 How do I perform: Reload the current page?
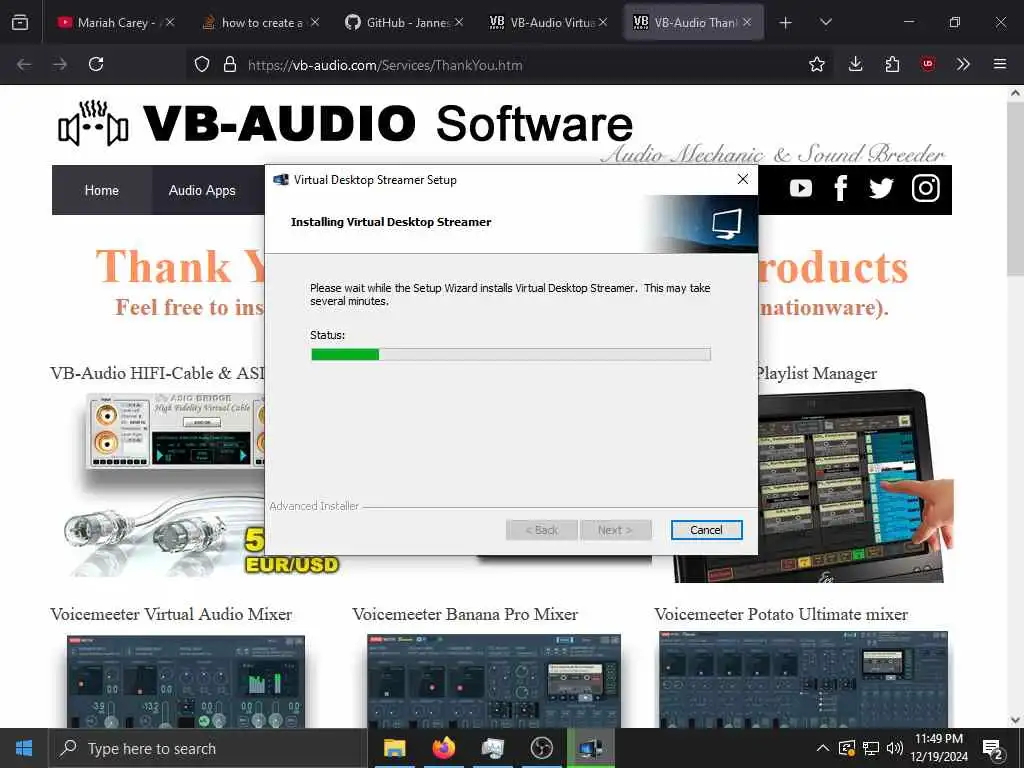tap(96, 65)
